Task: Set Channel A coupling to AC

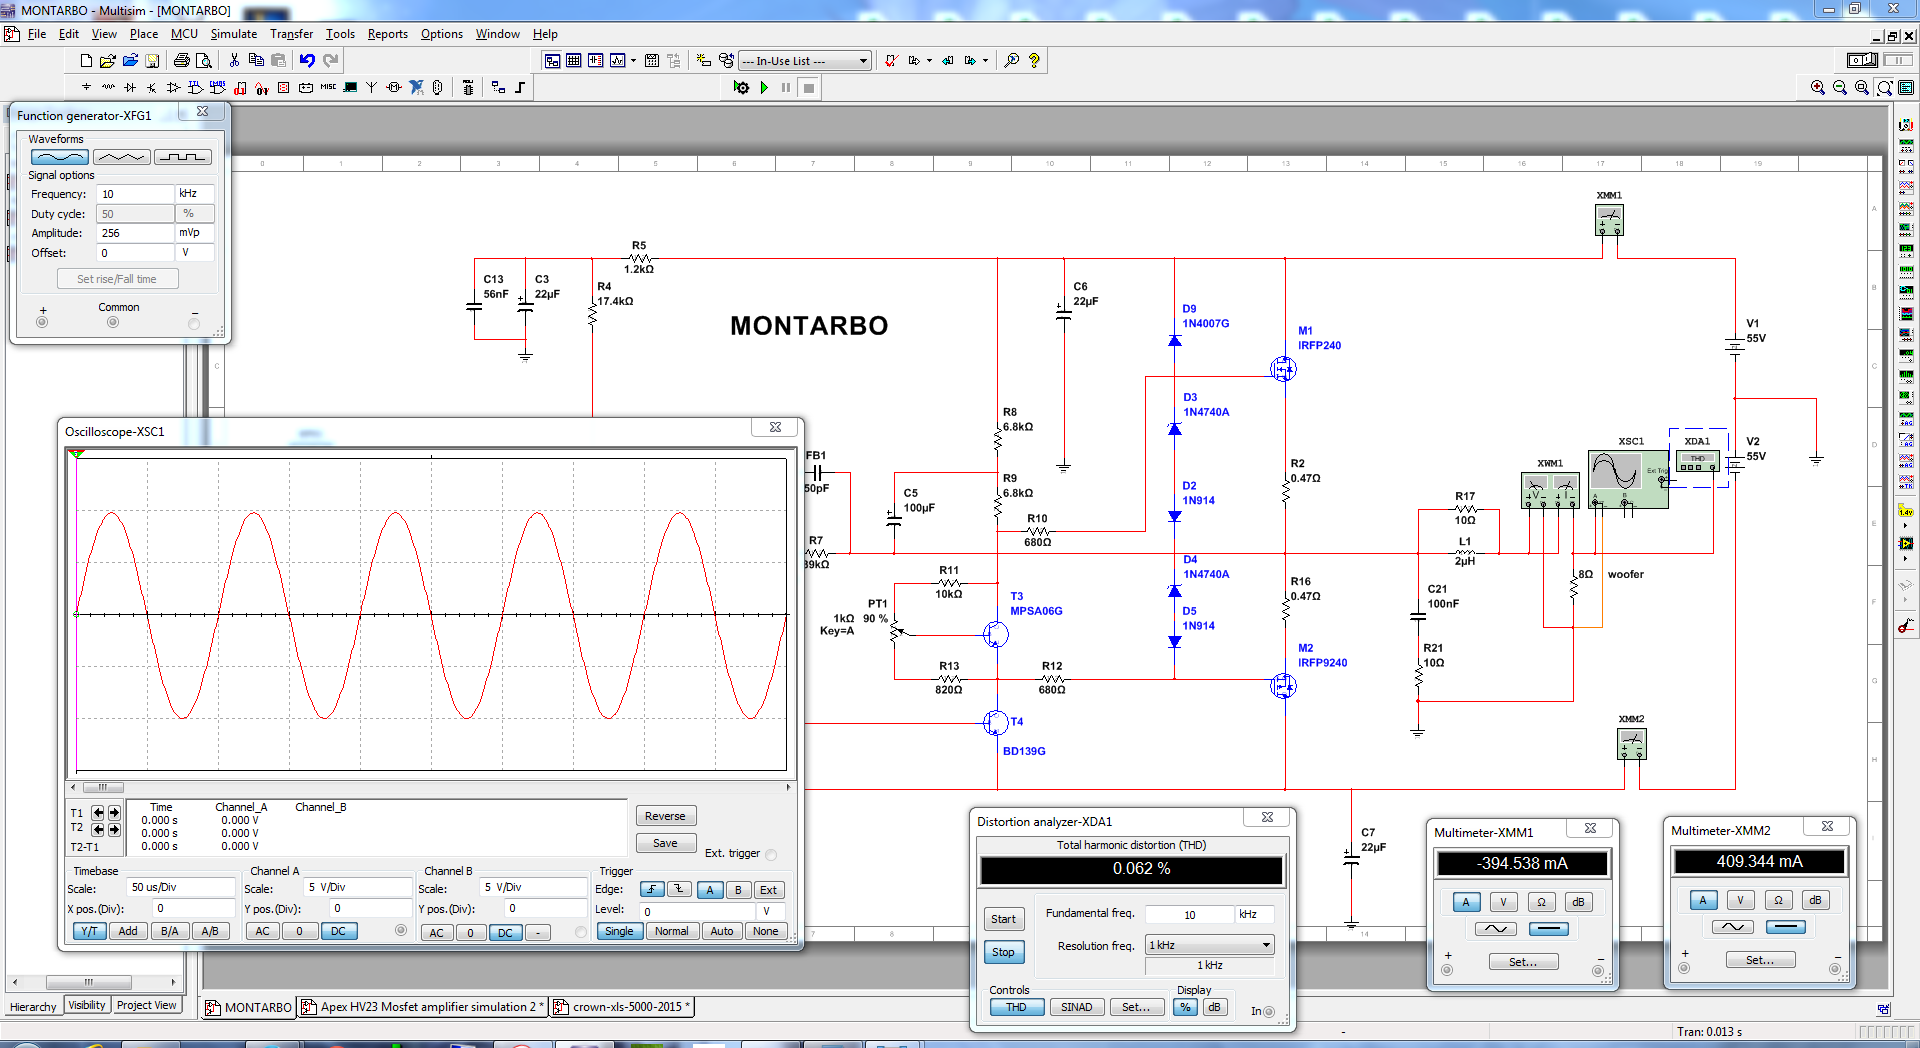Action: 262,931
